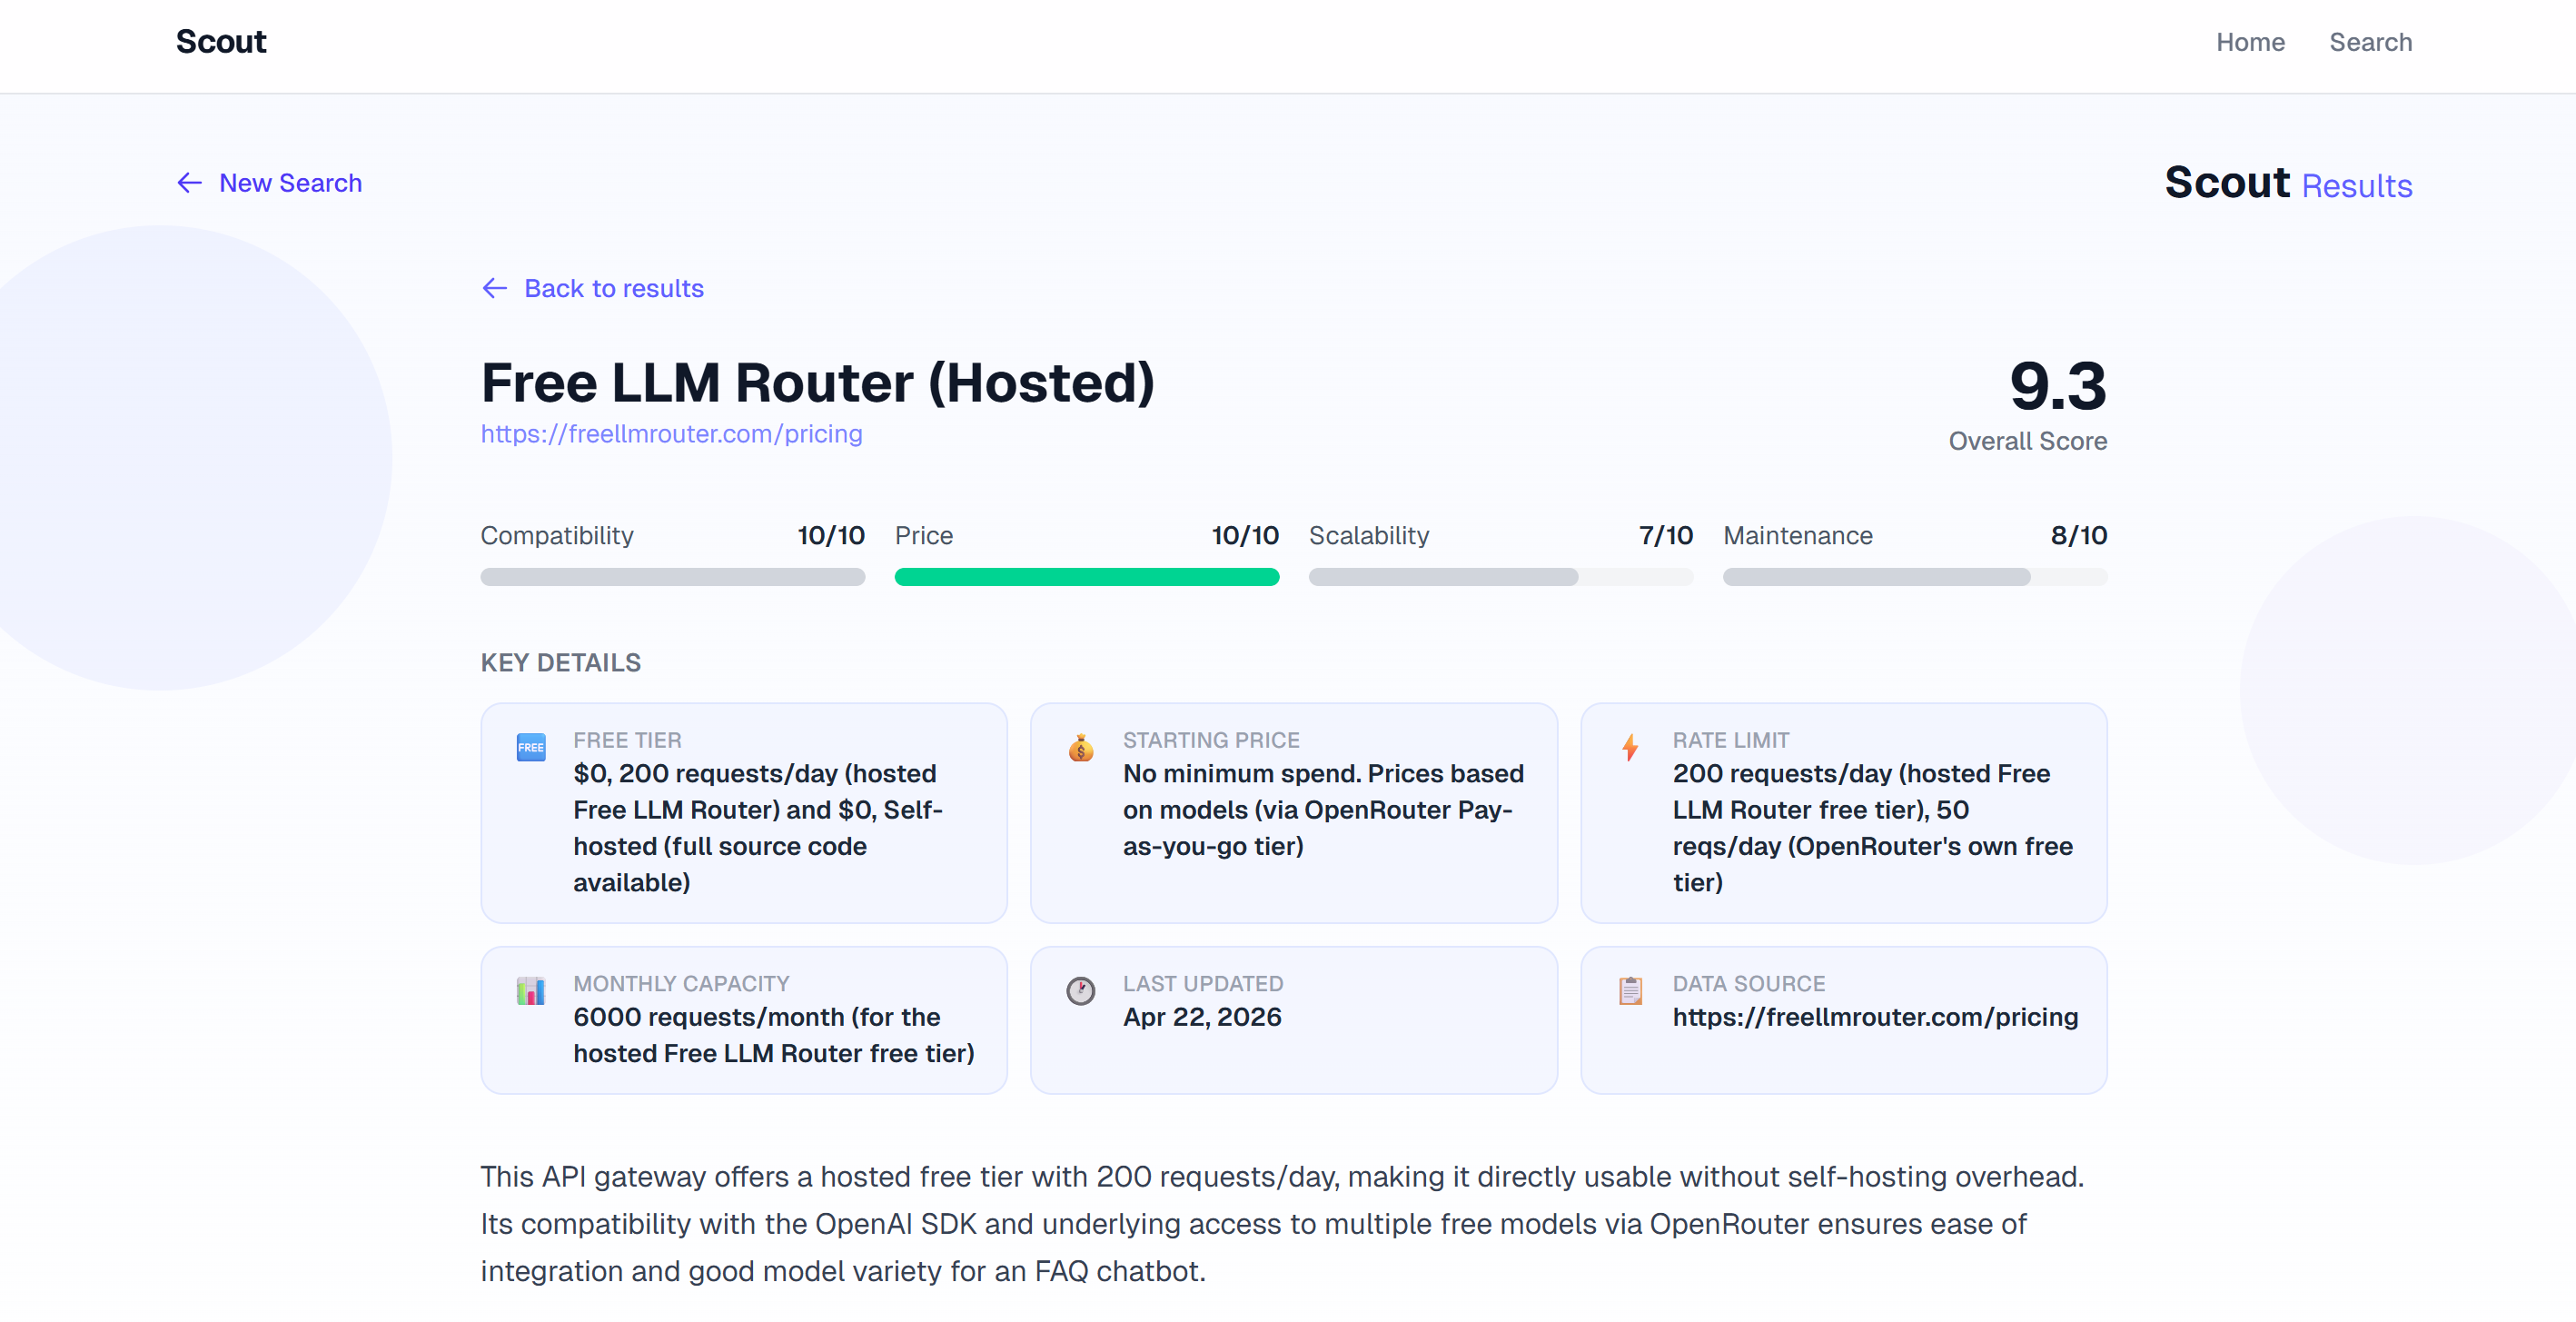
Task: Open the Home nav item
Action: (x=2249, y=42)
